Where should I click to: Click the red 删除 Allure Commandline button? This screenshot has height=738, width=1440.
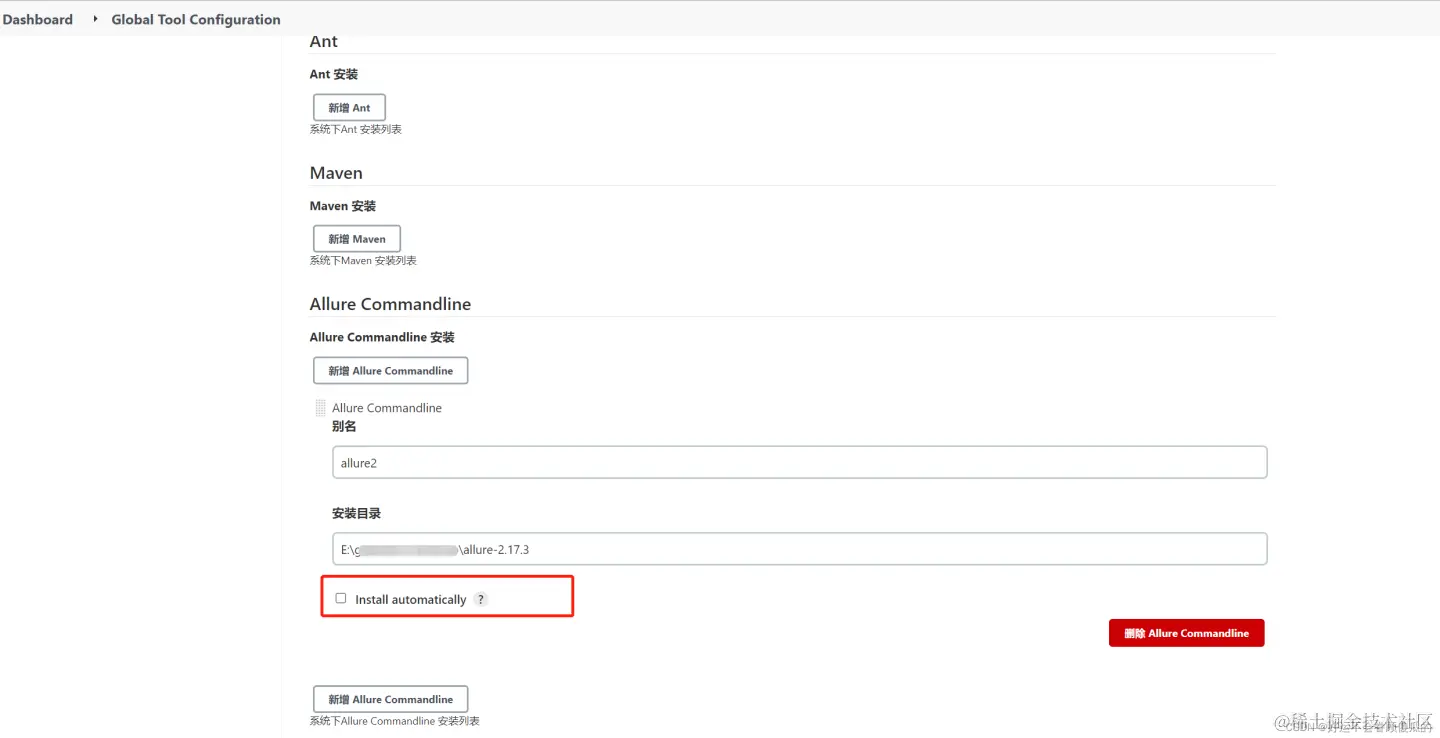[x=1186, y=633]
